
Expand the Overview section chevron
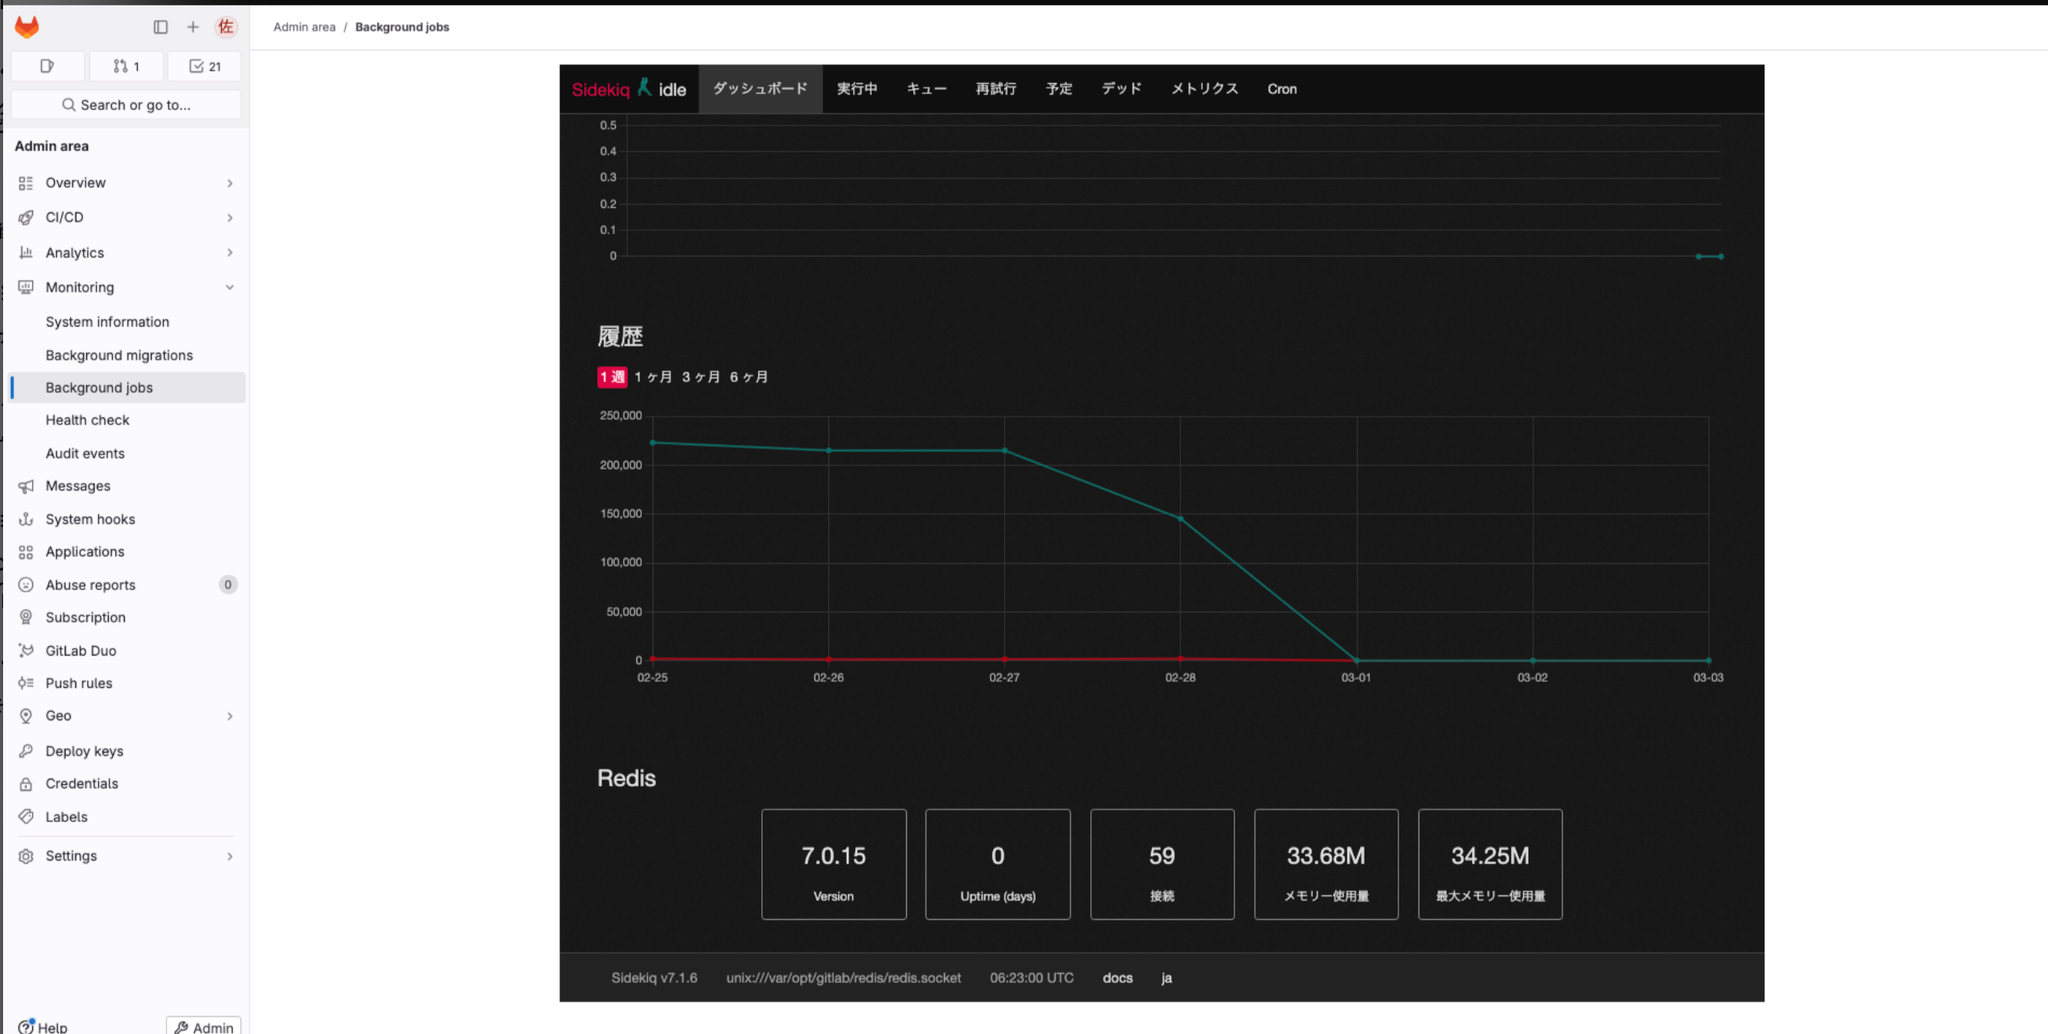(230, 183)
